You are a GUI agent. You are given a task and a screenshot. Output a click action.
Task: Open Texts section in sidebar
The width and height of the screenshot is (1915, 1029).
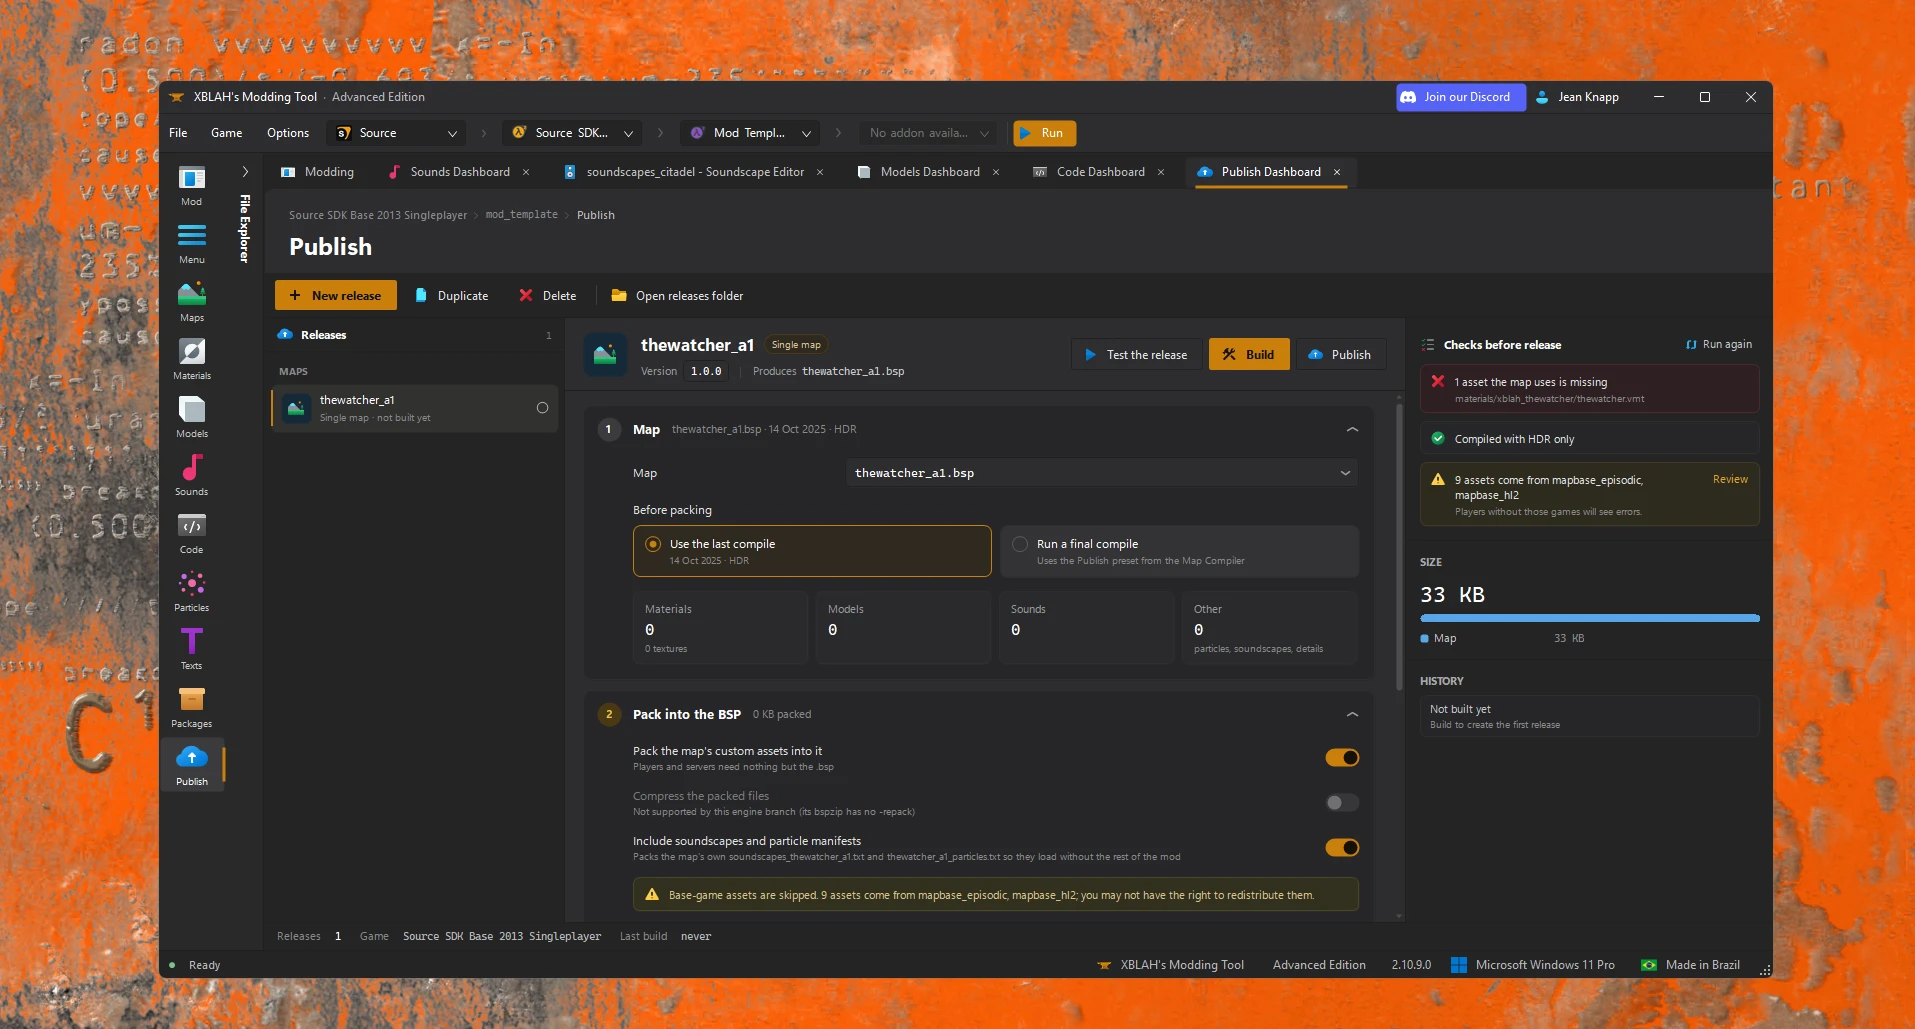coord(192,650)
